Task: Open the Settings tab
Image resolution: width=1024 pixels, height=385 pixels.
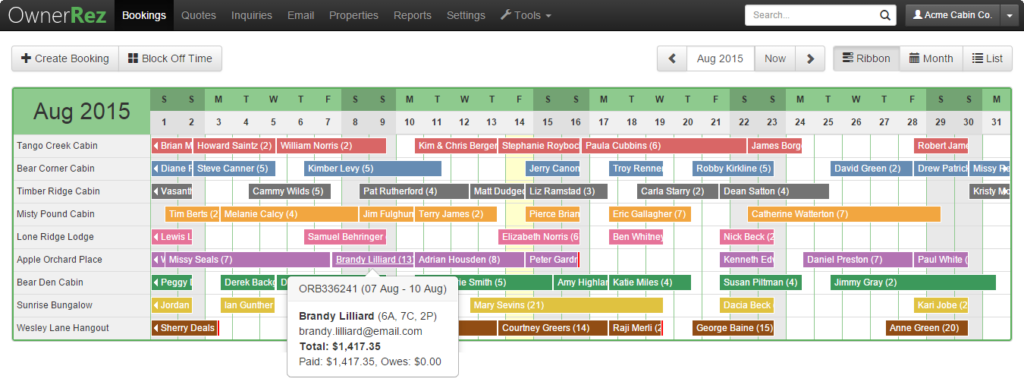Action: click(466, 15)
